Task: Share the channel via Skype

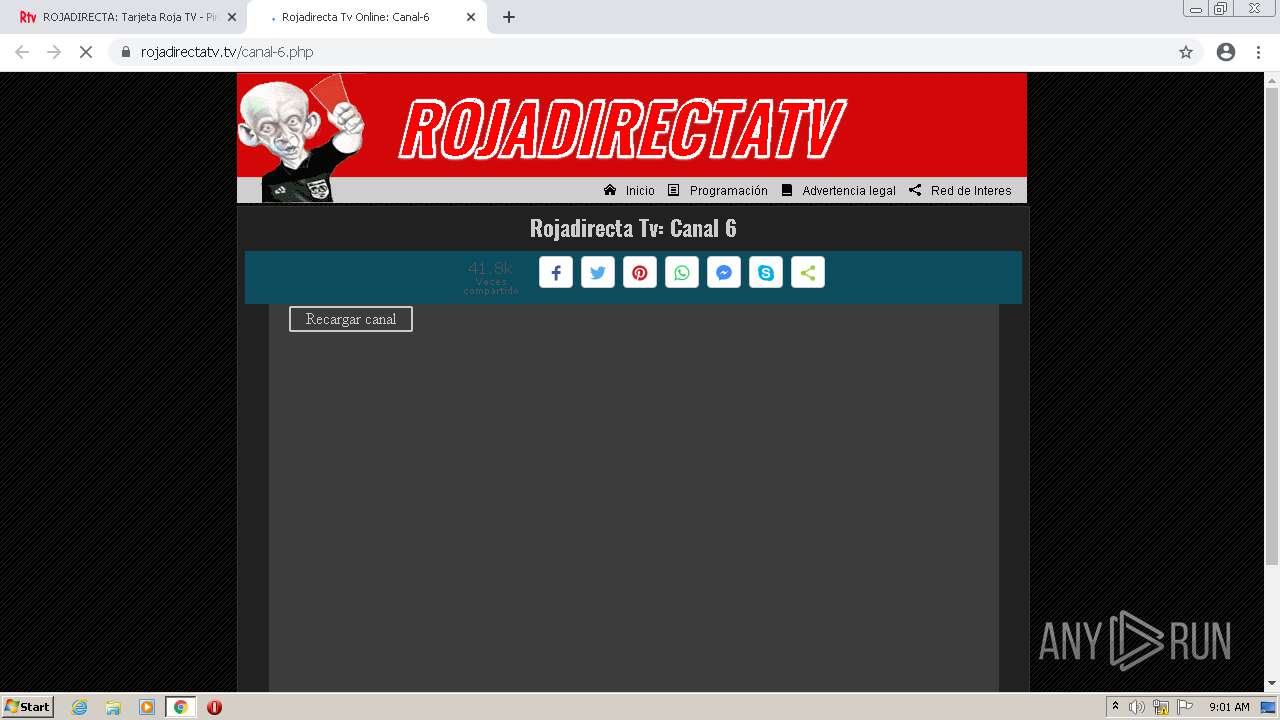Action: coord(766,273)
